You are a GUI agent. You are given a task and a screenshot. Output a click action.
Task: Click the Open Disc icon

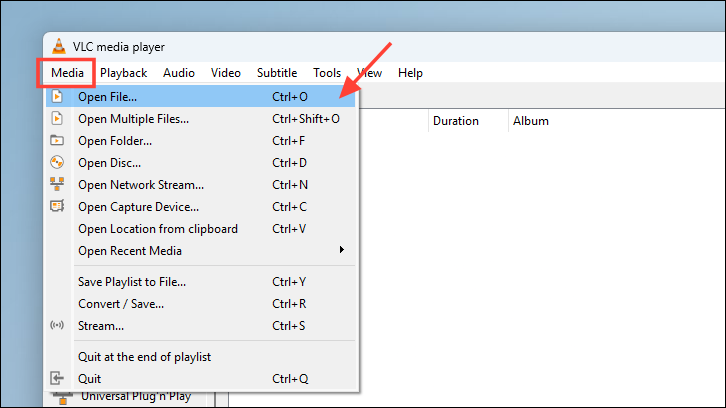[57, 163]
